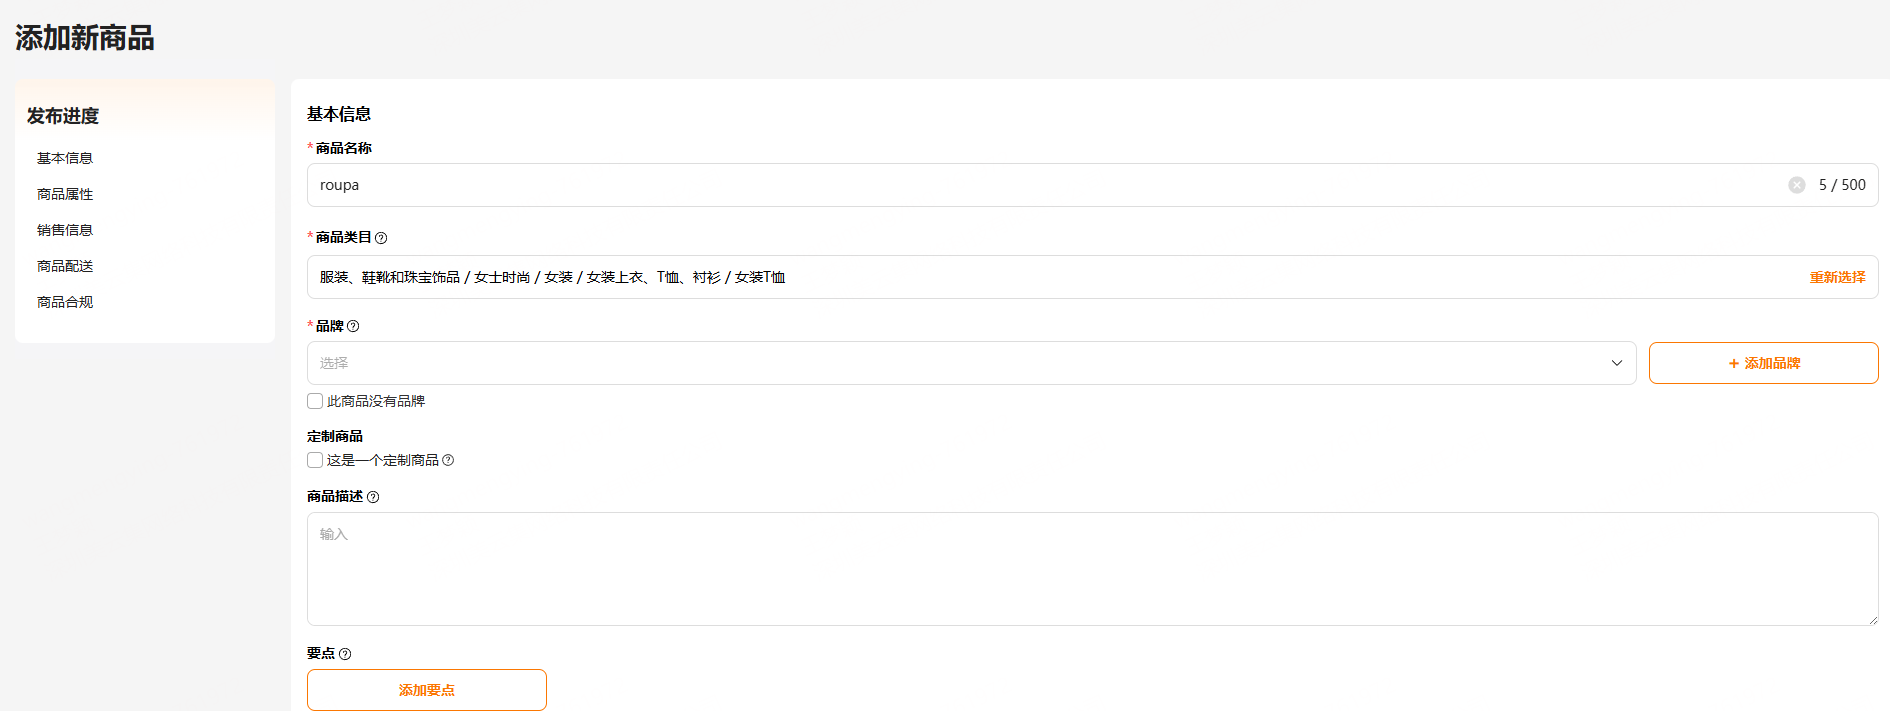Open the help tooltip for 商品描述
1890x711 pixels.
373,497
